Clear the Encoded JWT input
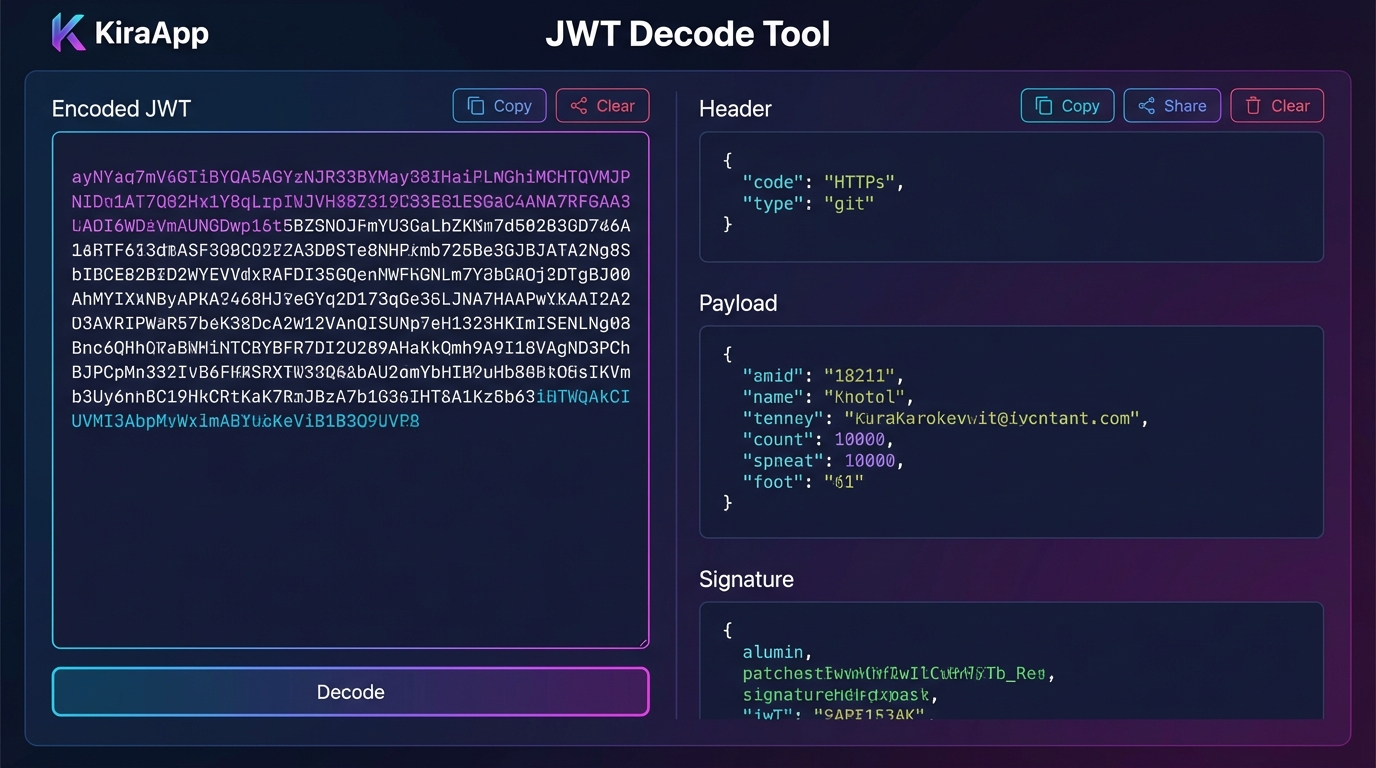The width and height of the screenshot is (1376, 768). [602, 105]
